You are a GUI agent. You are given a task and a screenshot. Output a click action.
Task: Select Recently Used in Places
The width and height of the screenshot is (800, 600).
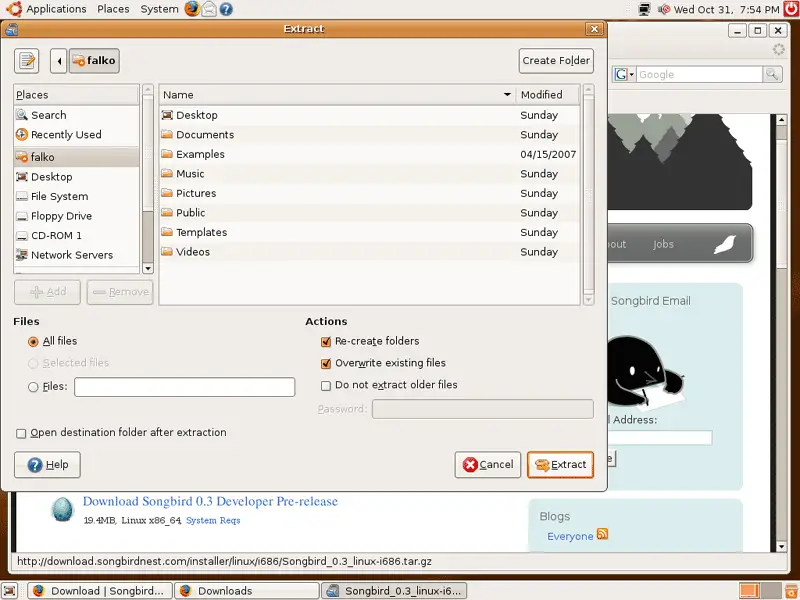coord(77,135)
